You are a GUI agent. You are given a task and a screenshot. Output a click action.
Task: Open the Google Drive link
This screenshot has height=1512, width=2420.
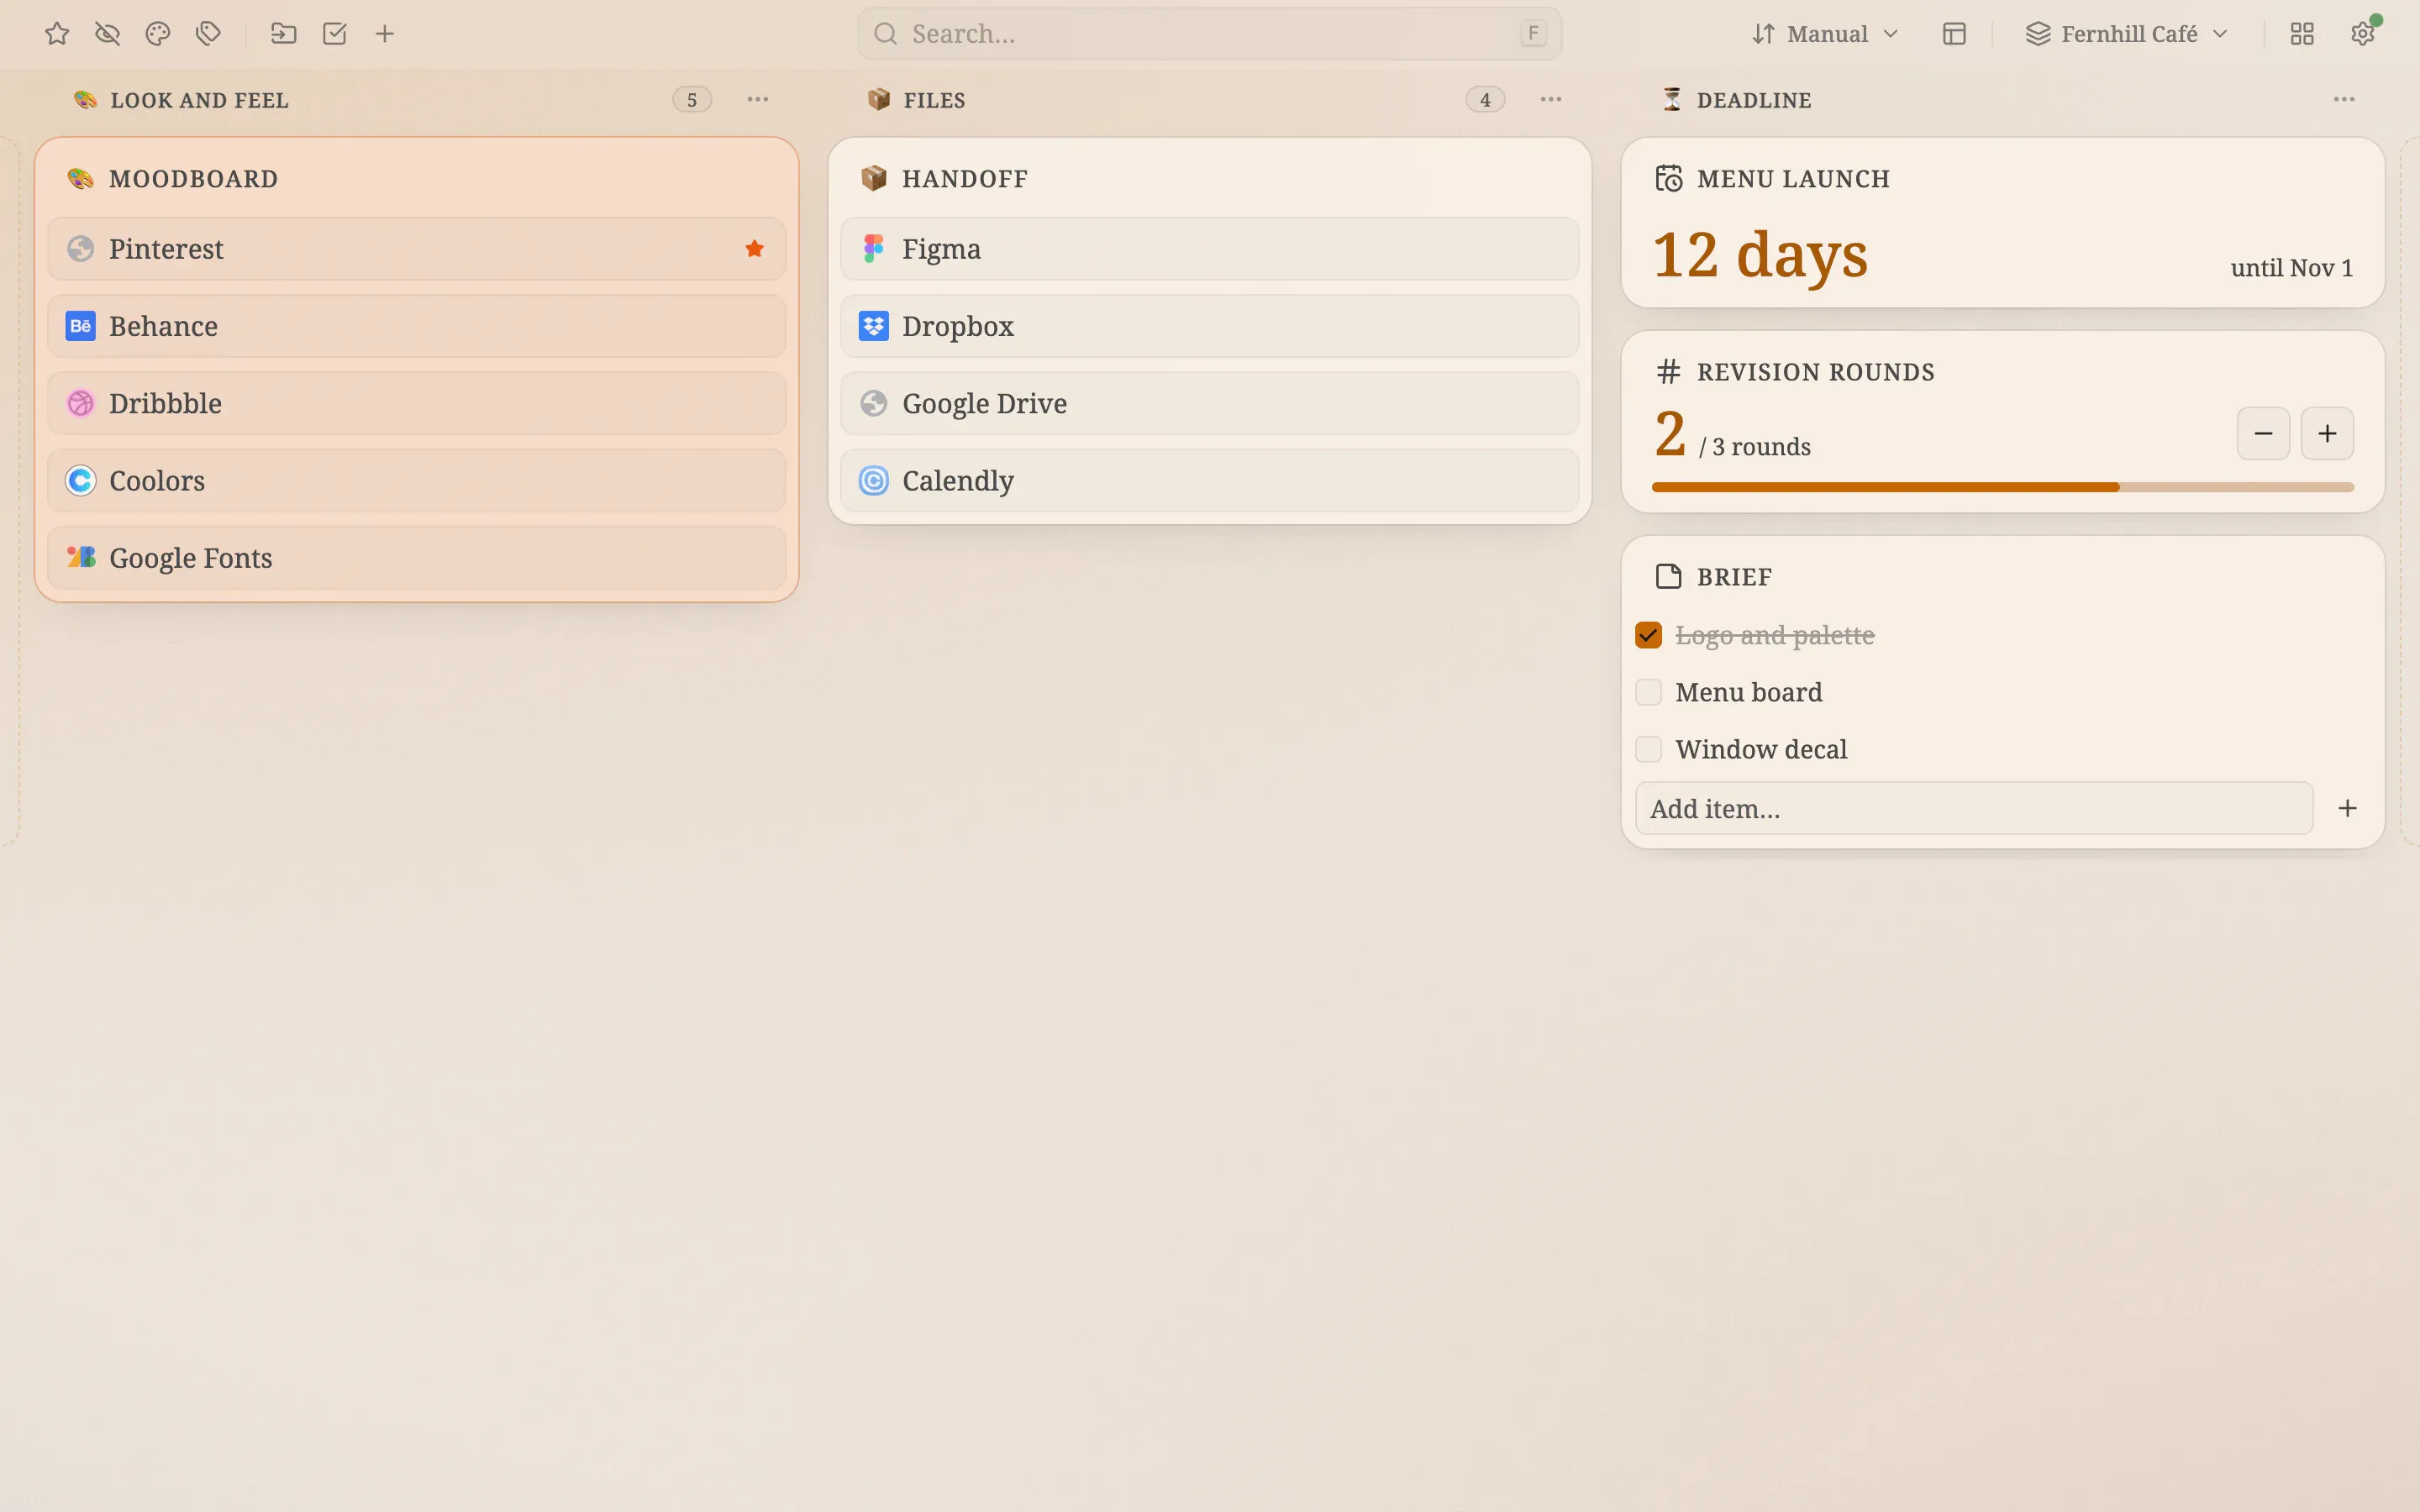click(1209, 403)
